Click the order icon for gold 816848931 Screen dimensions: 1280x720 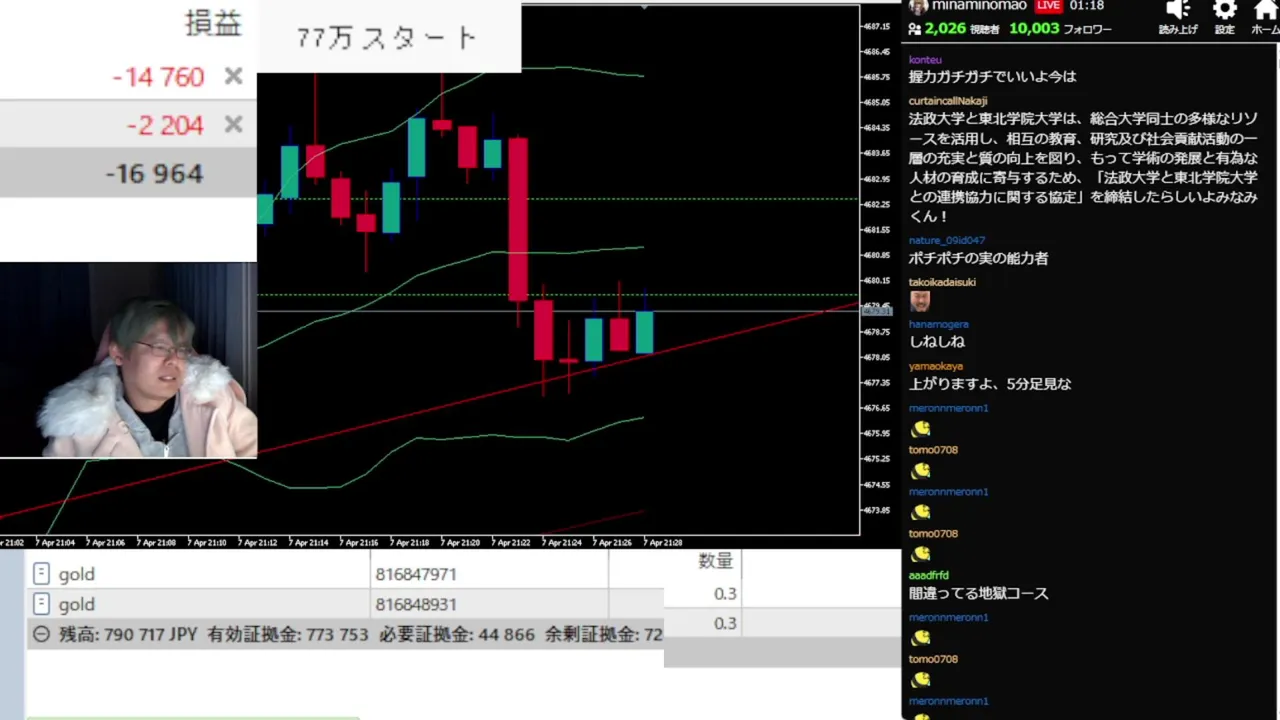click(x=41, y=604)
